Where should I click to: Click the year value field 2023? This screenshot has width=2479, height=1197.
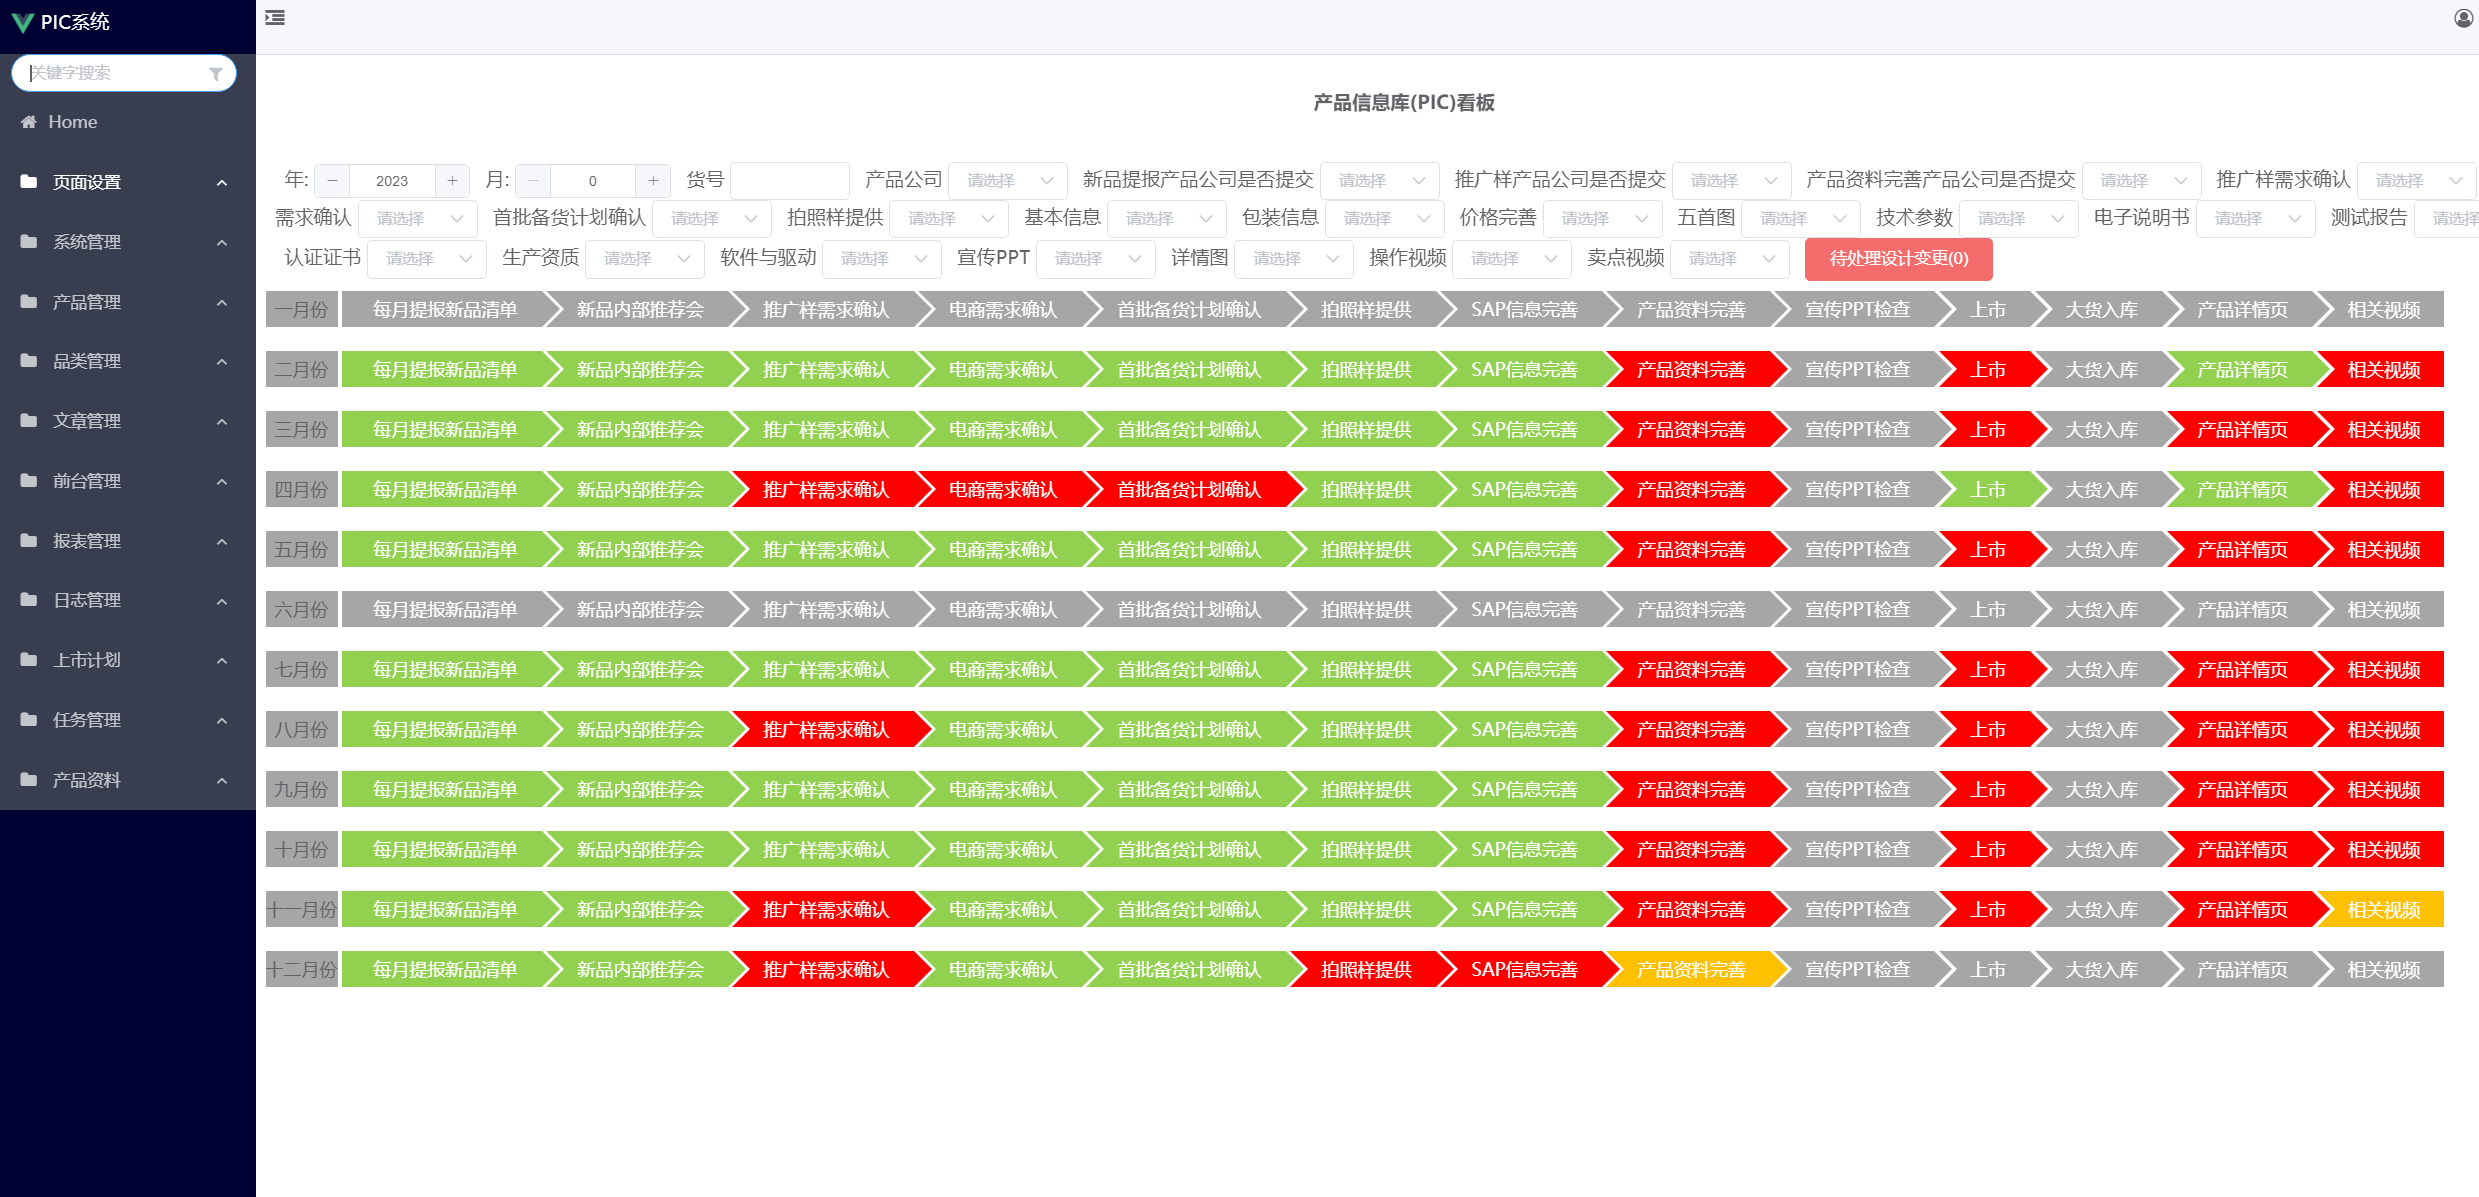392,181
